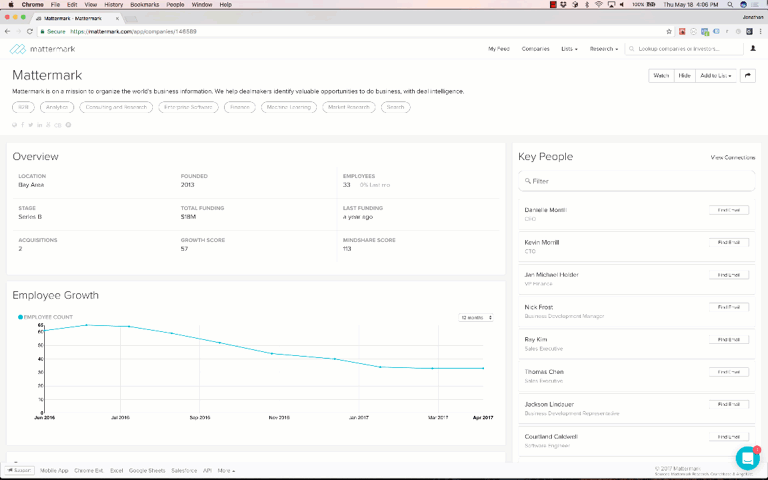Click the Bluetooth menu bar icon
The width and height of the screenshot is (768, 480).
[x=587, y=4]
